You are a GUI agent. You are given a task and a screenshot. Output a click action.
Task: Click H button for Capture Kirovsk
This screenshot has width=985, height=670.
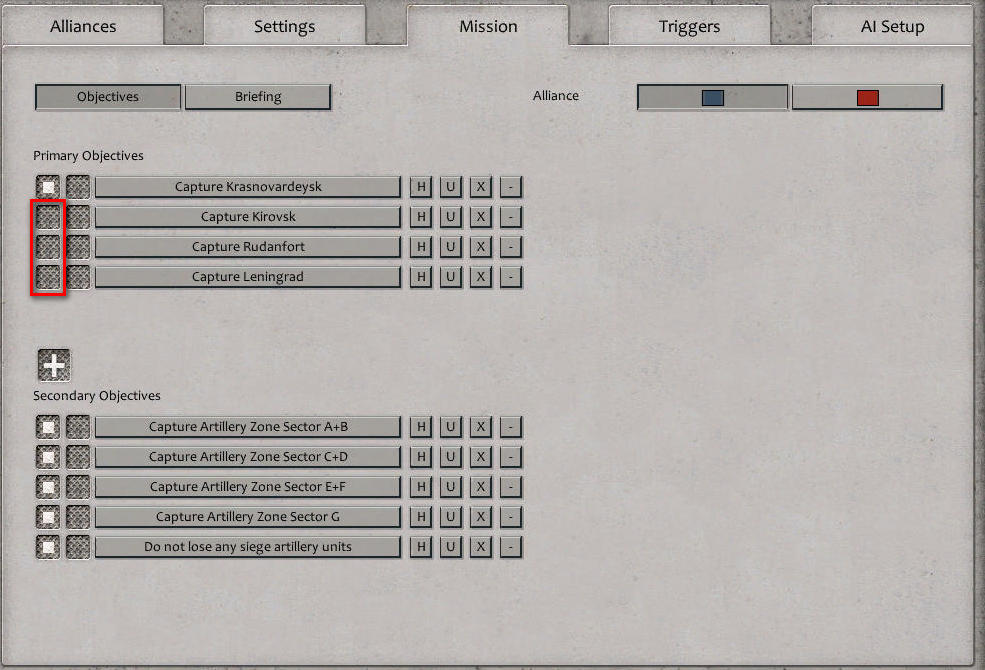pos(421,217)
